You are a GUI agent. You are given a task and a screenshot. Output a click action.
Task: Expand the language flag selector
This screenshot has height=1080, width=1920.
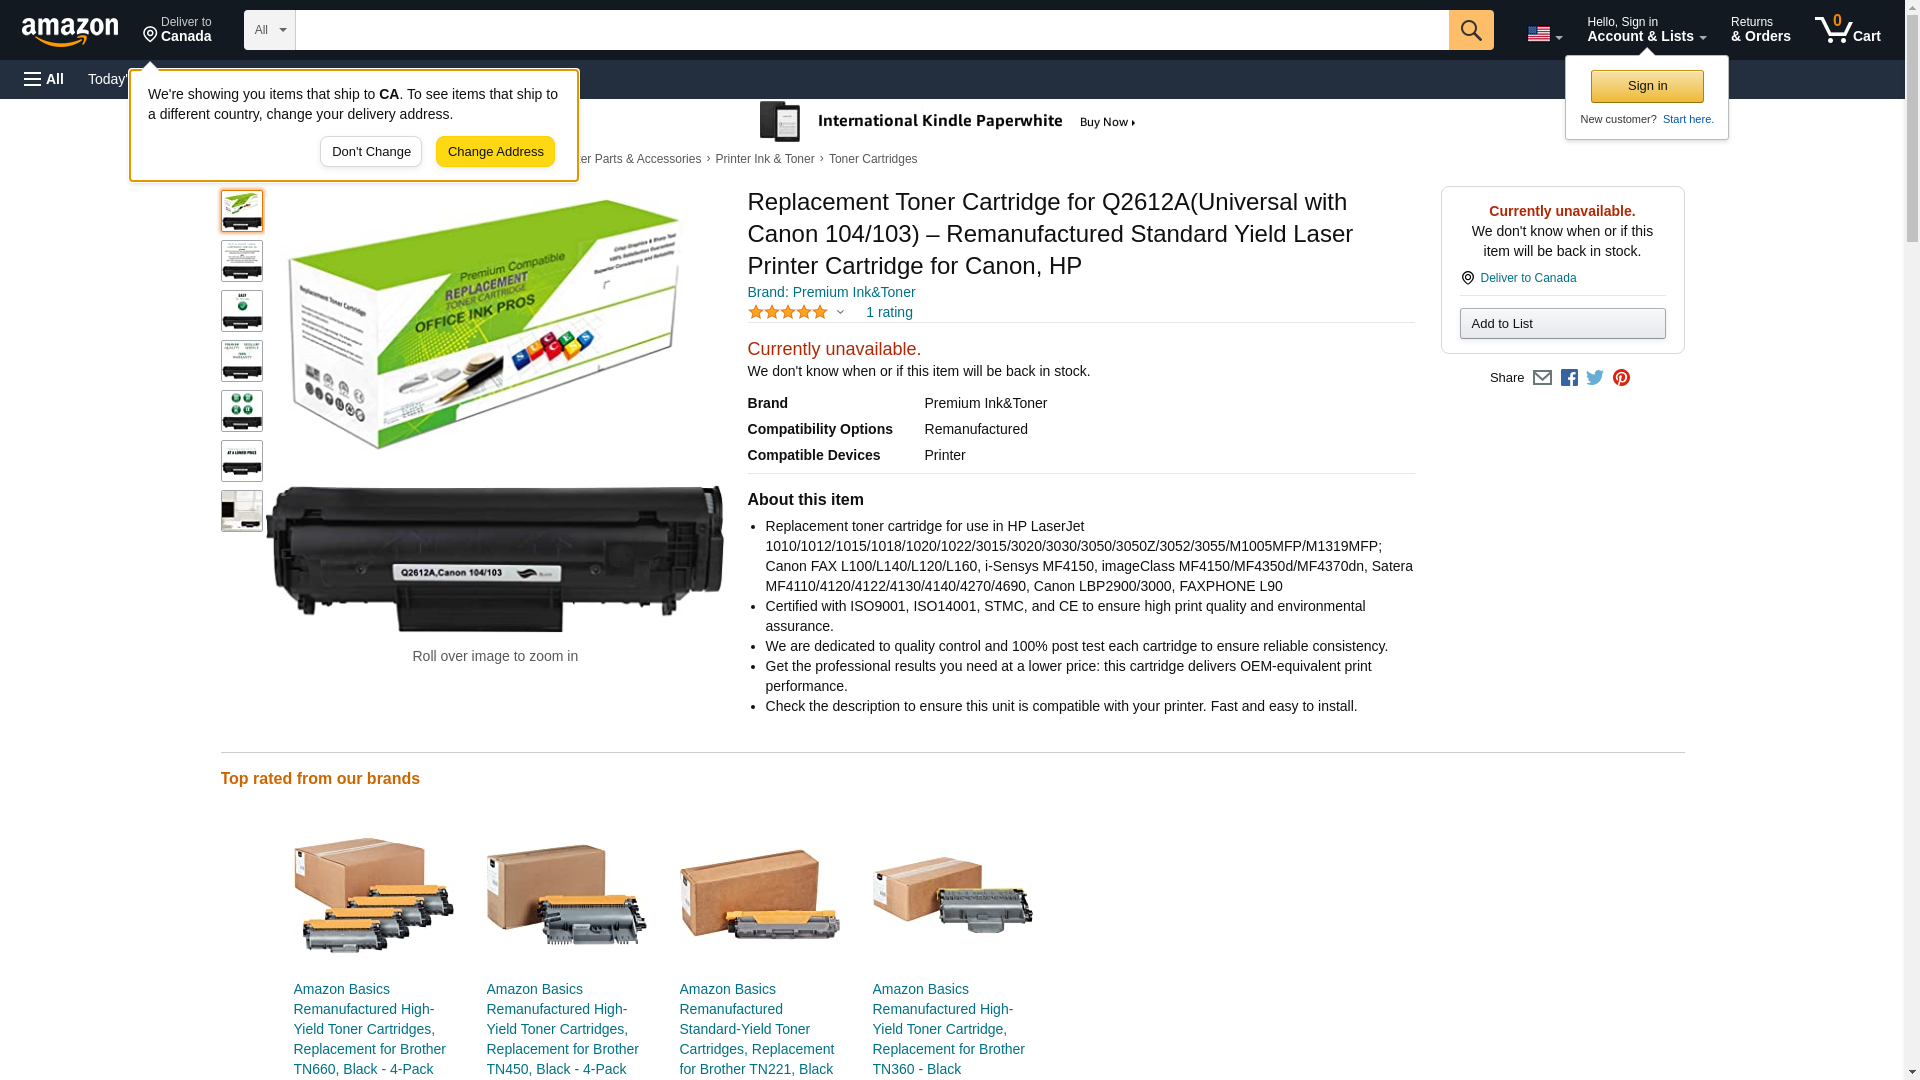[x=1544, y=34]
